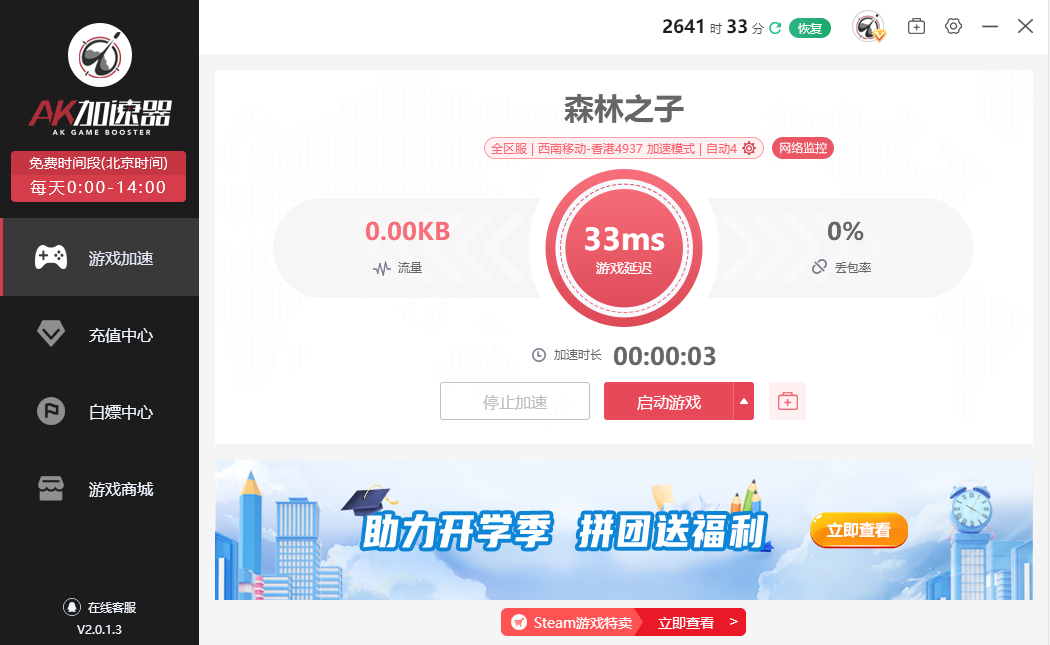
Task: Click the green 恢复 toggle button
Action: 810,28
